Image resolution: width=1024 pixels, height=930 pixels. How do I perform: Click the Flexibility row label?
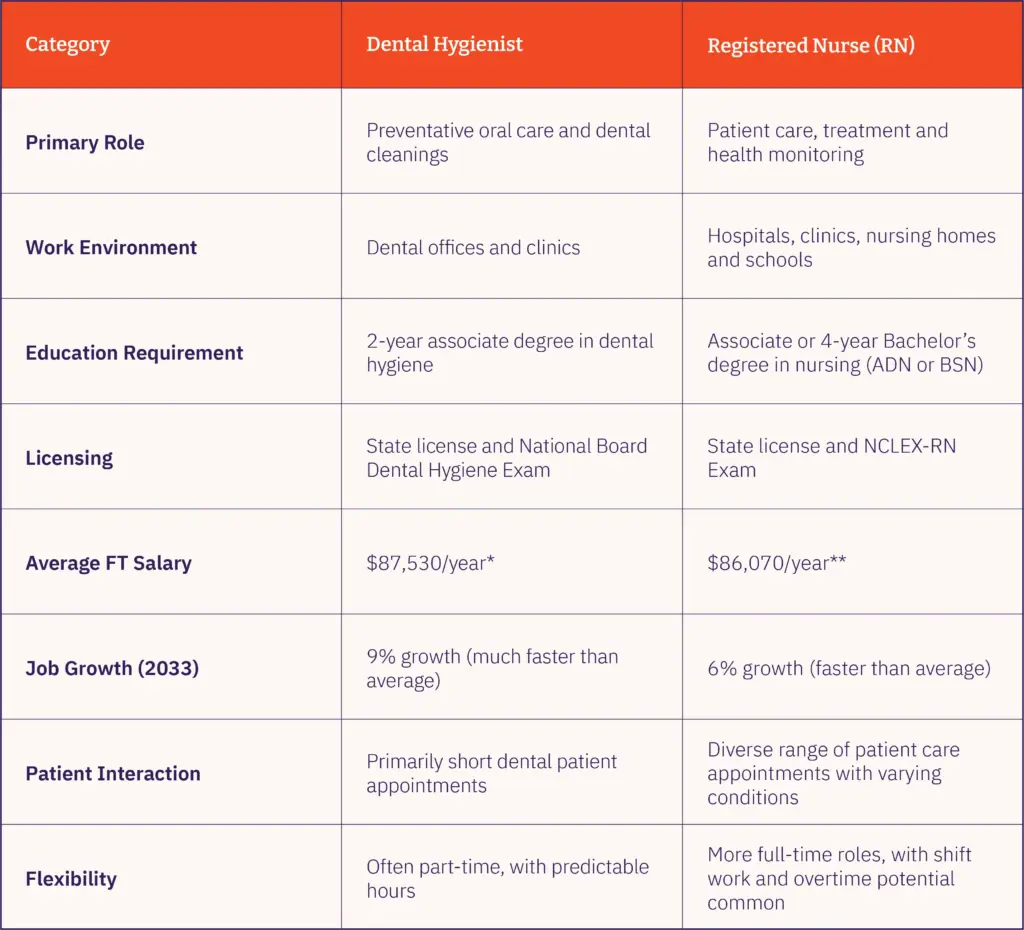[71, 878]
